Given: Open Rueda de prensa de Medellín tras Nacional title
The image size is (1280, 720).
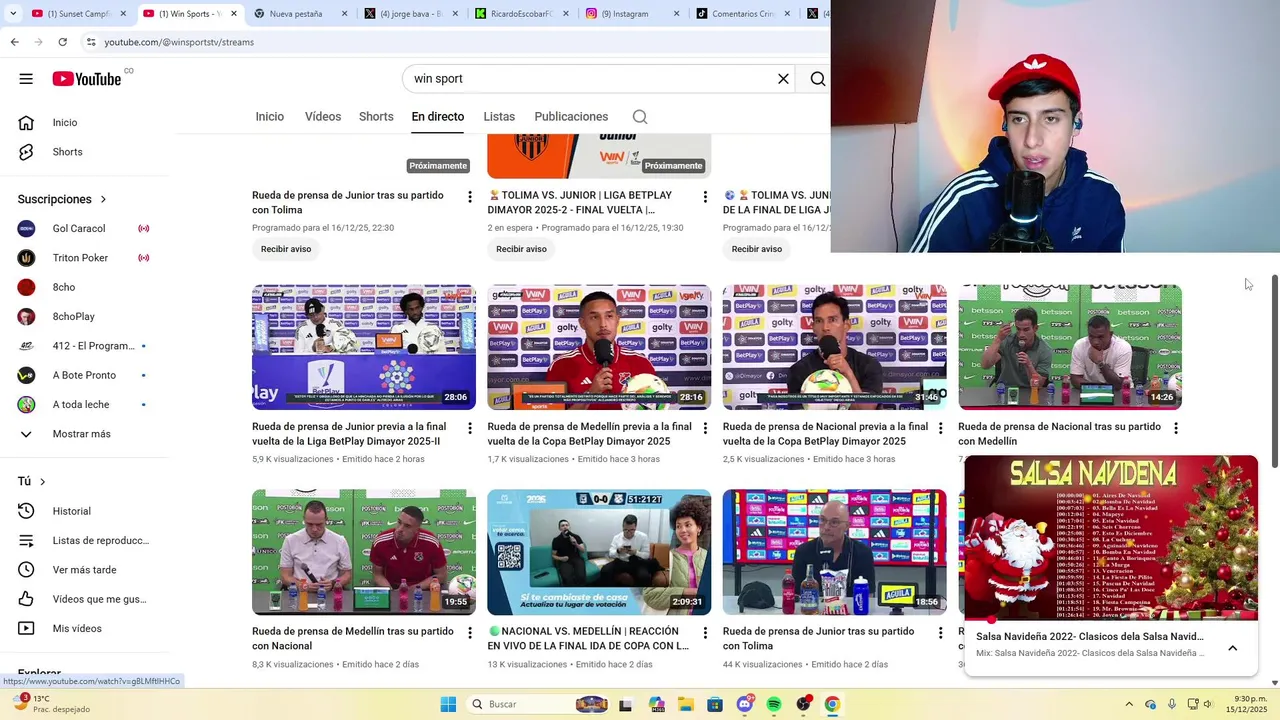Looking at the screenshot, I should (353, 638).
